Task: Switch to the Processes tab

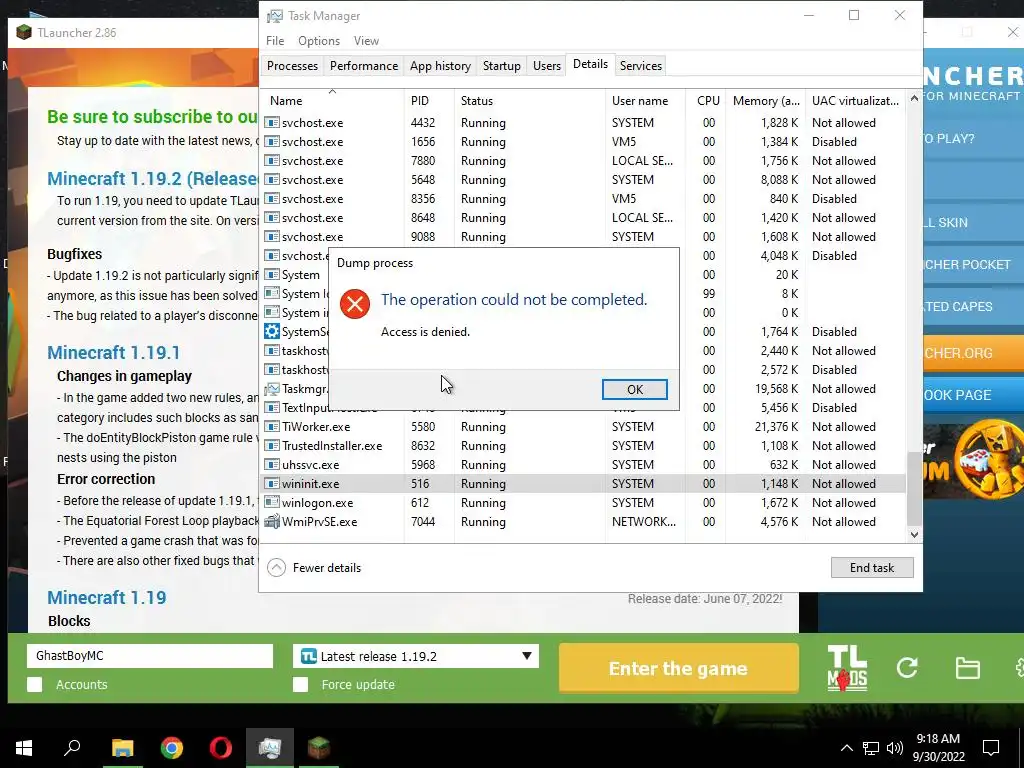Action: coord(292,66)
